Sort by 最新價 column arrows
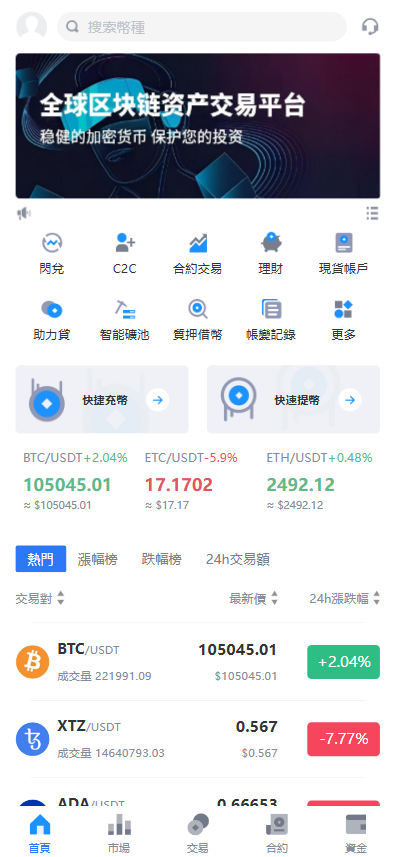396x857 pixels. click(x=275, y=598)
